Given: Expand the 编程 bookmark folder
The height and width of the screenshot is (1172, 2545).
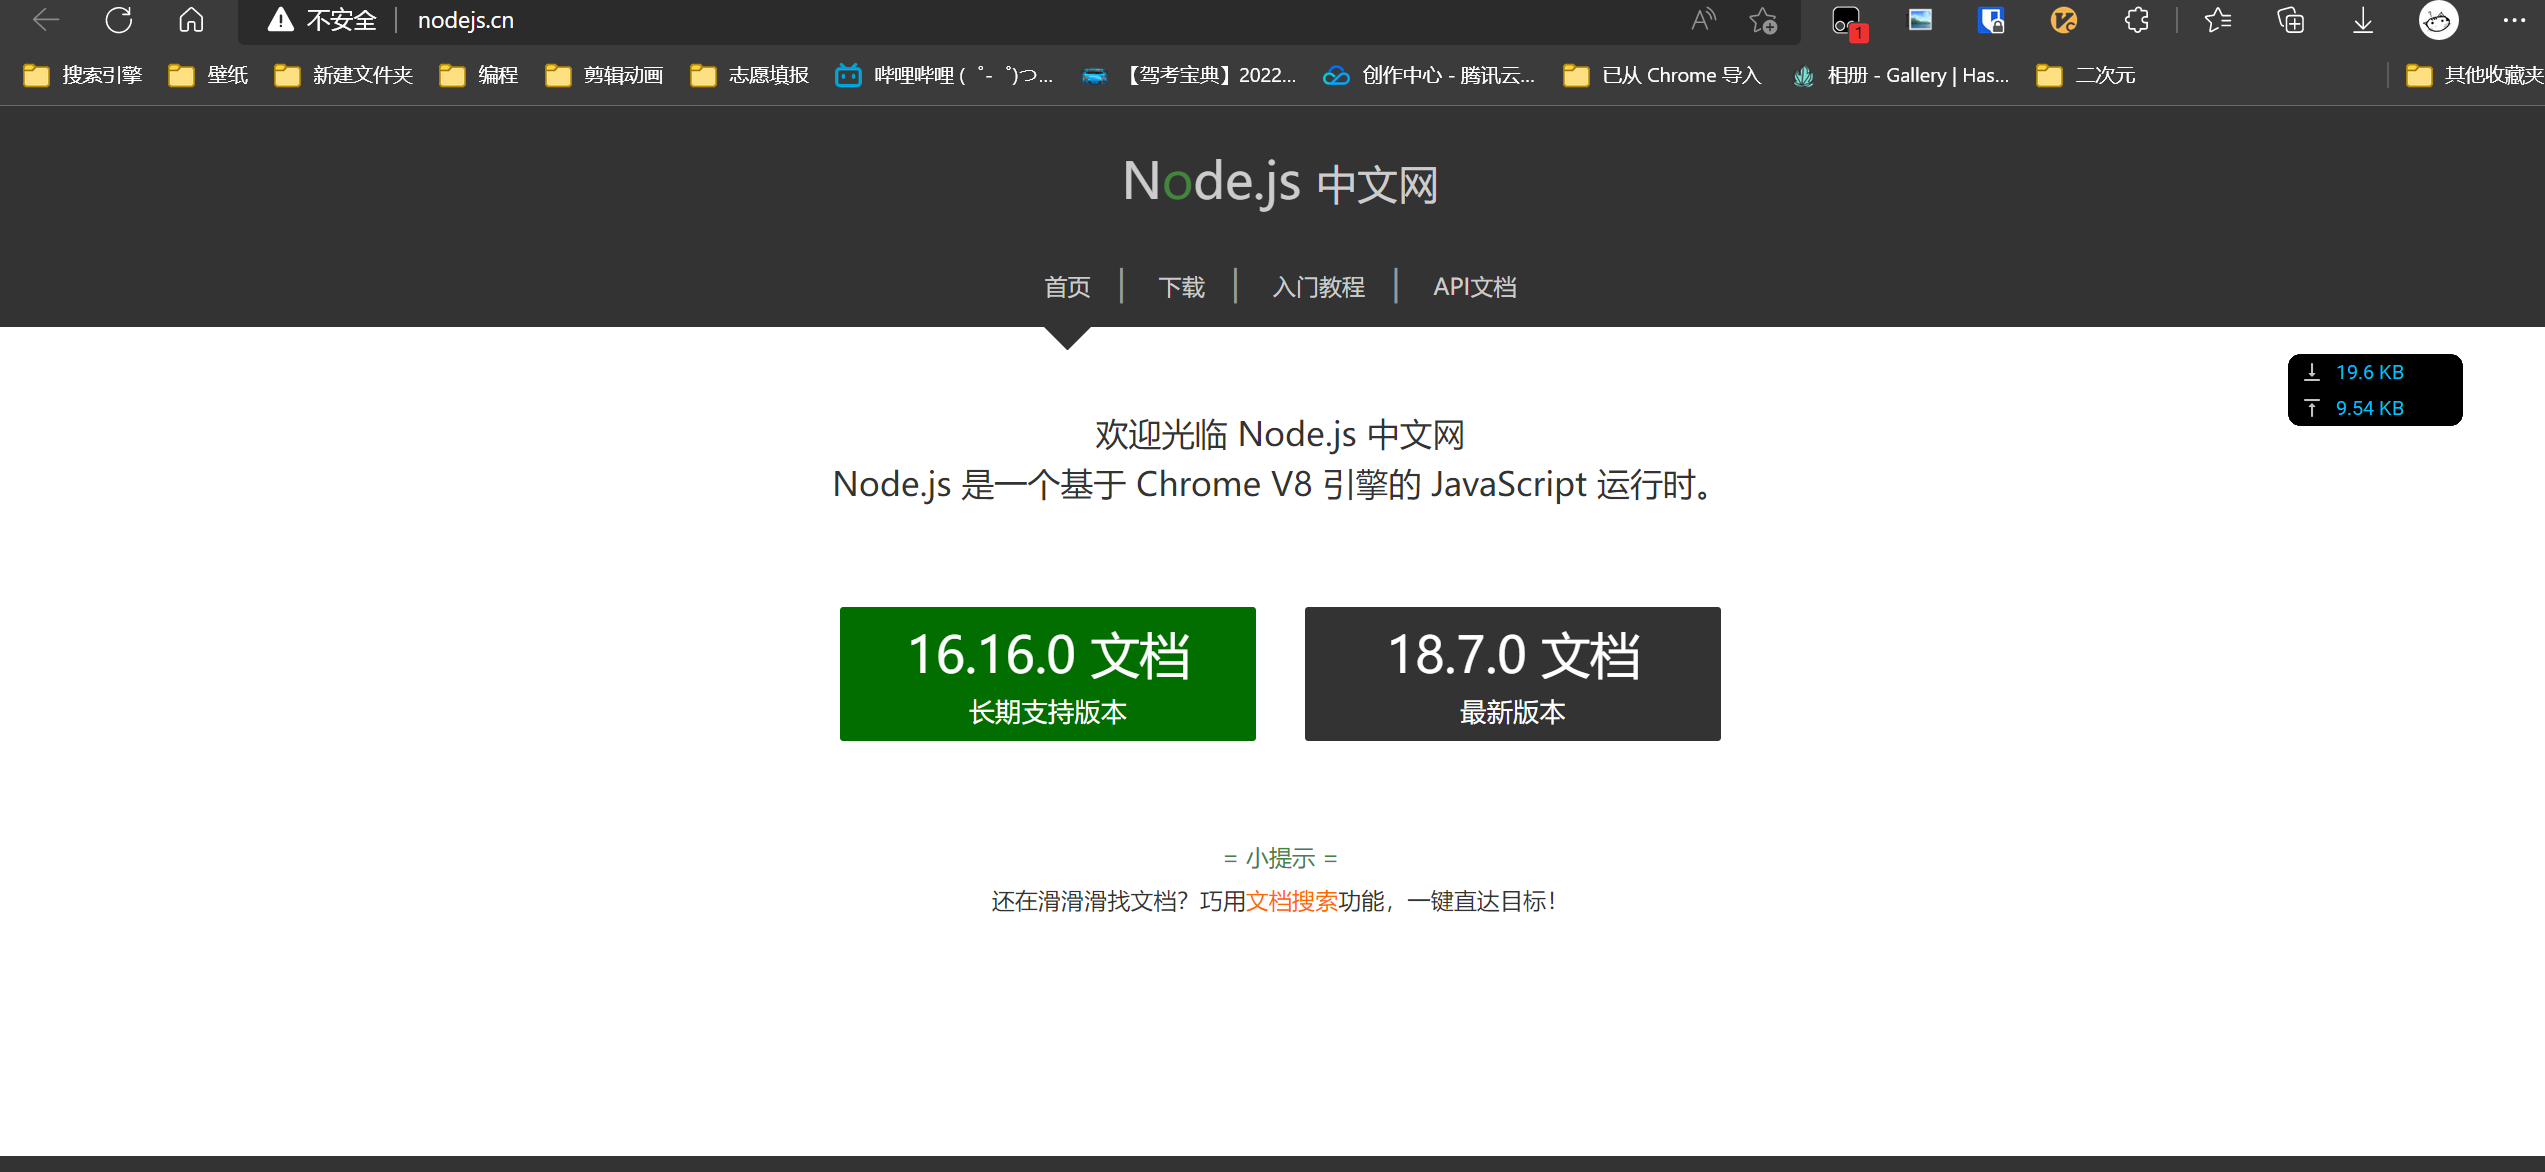Looking at the screenshot, I should (479, 75).
